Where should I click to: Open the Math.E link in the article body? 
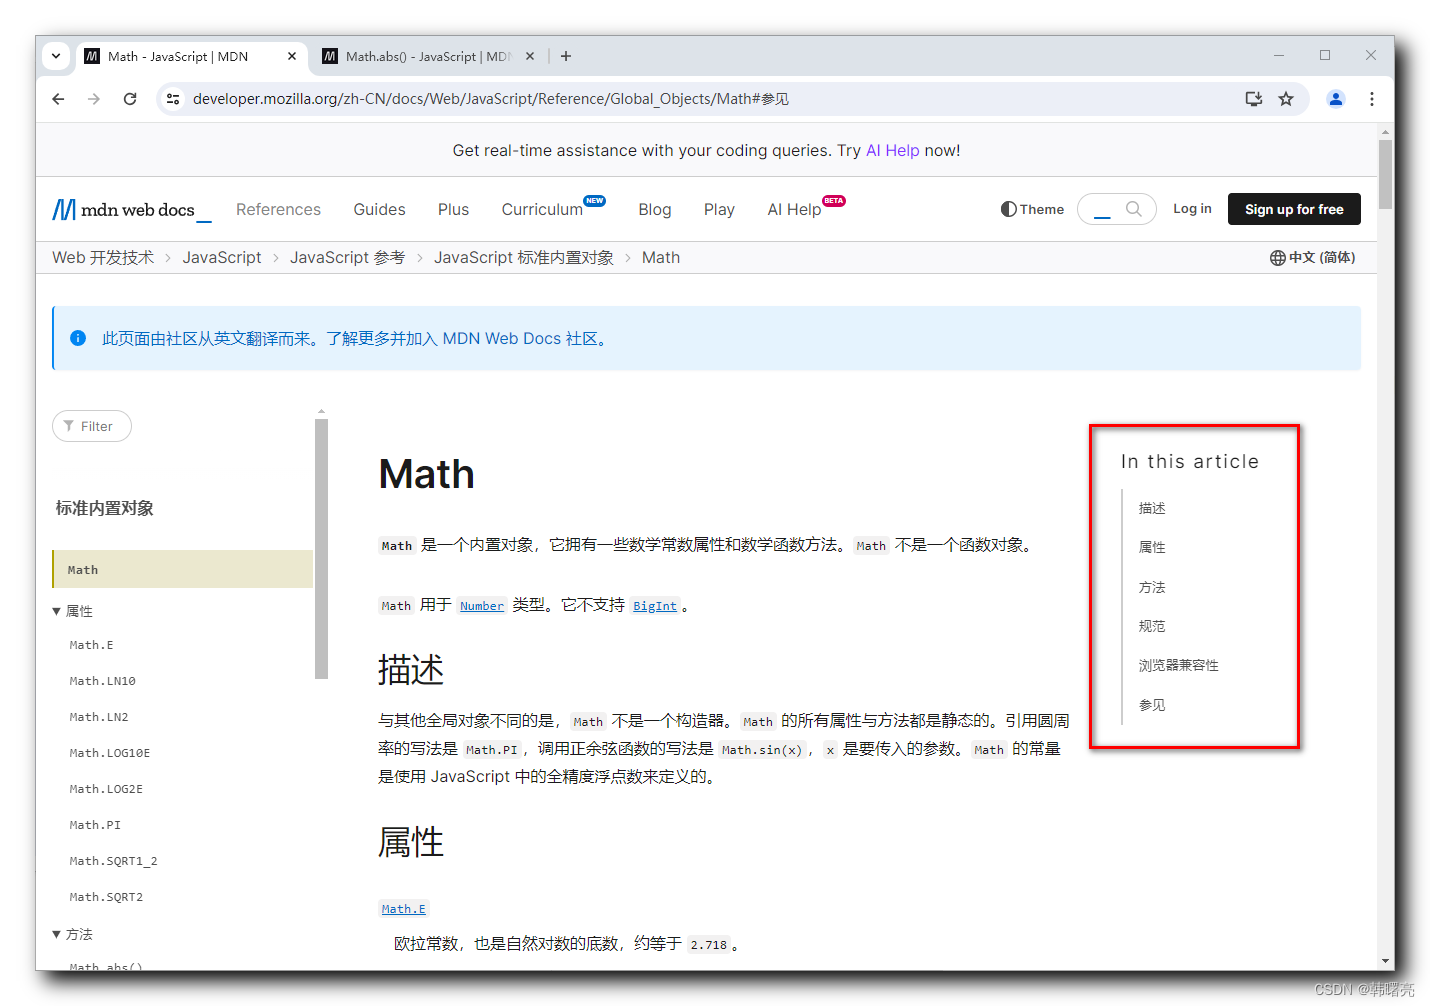tap(404, 909)
